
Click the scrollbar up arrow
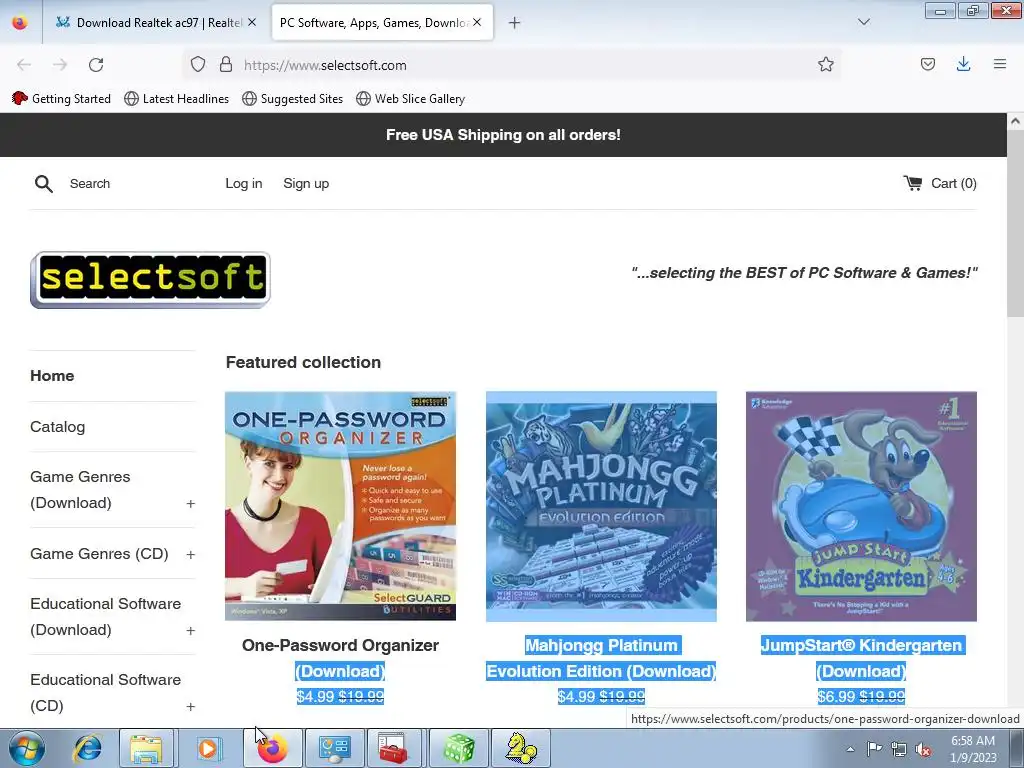[1015, 121]
